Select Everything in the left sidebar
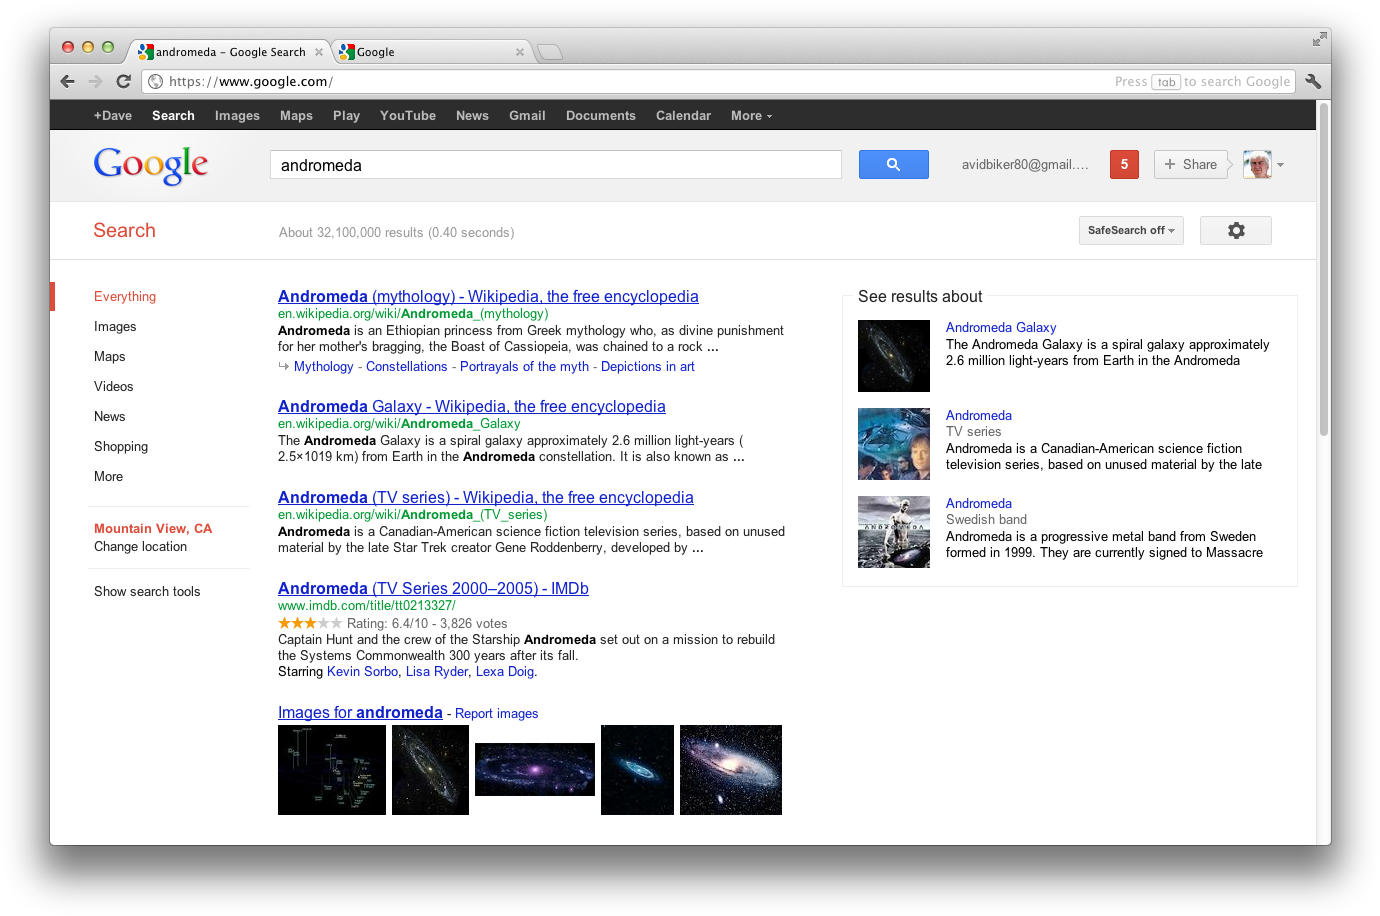This screenshot has height=916, width=1380. point(125,297)
